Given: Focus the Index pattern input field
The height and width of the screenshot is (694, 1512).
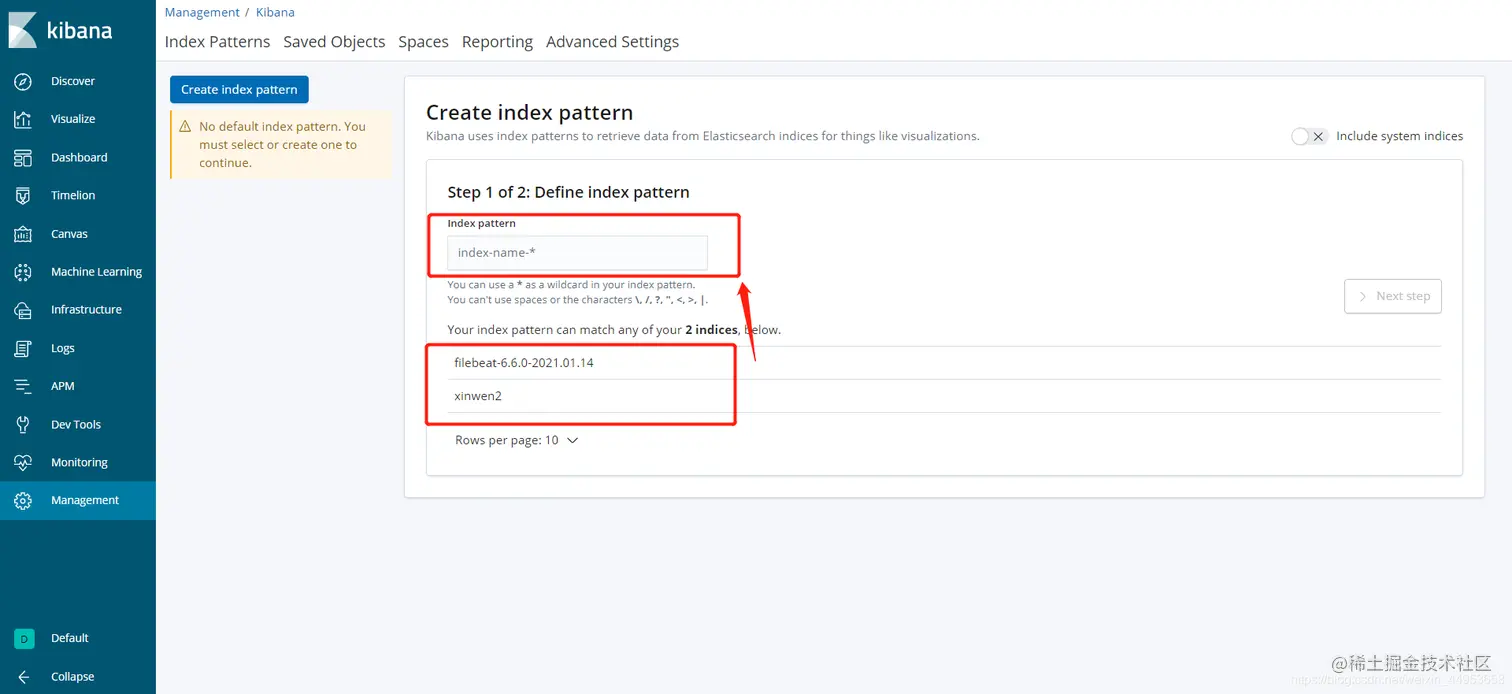Looking at the screenshot, I should point(577,253).
